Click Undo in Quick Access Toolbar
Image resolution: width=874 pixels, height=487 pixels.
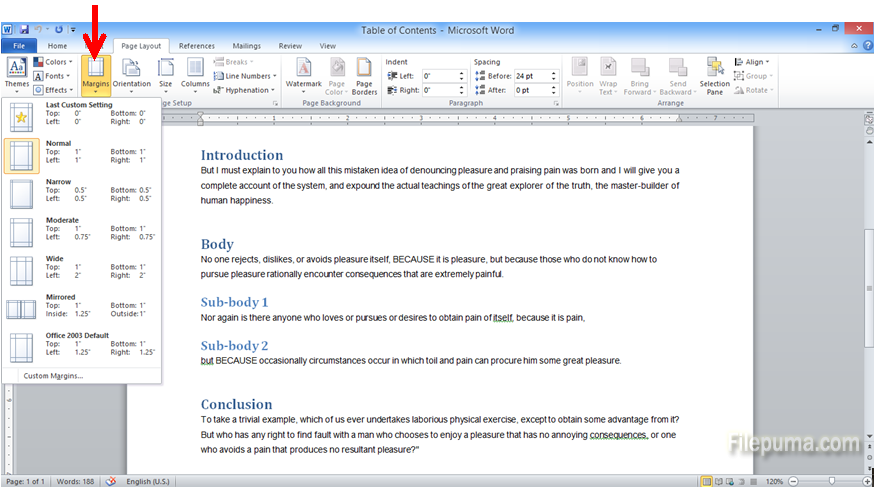[x=38, y=30]
